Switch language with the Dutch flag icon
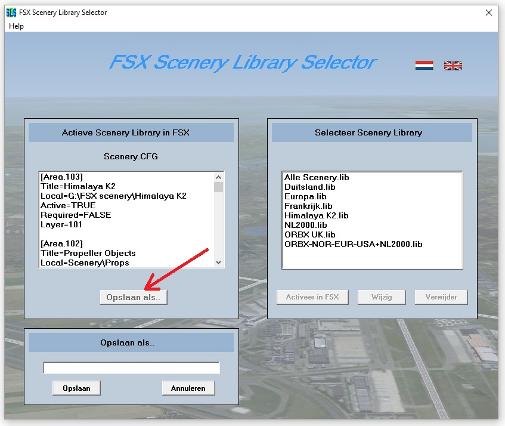Image resolution: width=505 pixels, height=426 pixels. [424, 65]
